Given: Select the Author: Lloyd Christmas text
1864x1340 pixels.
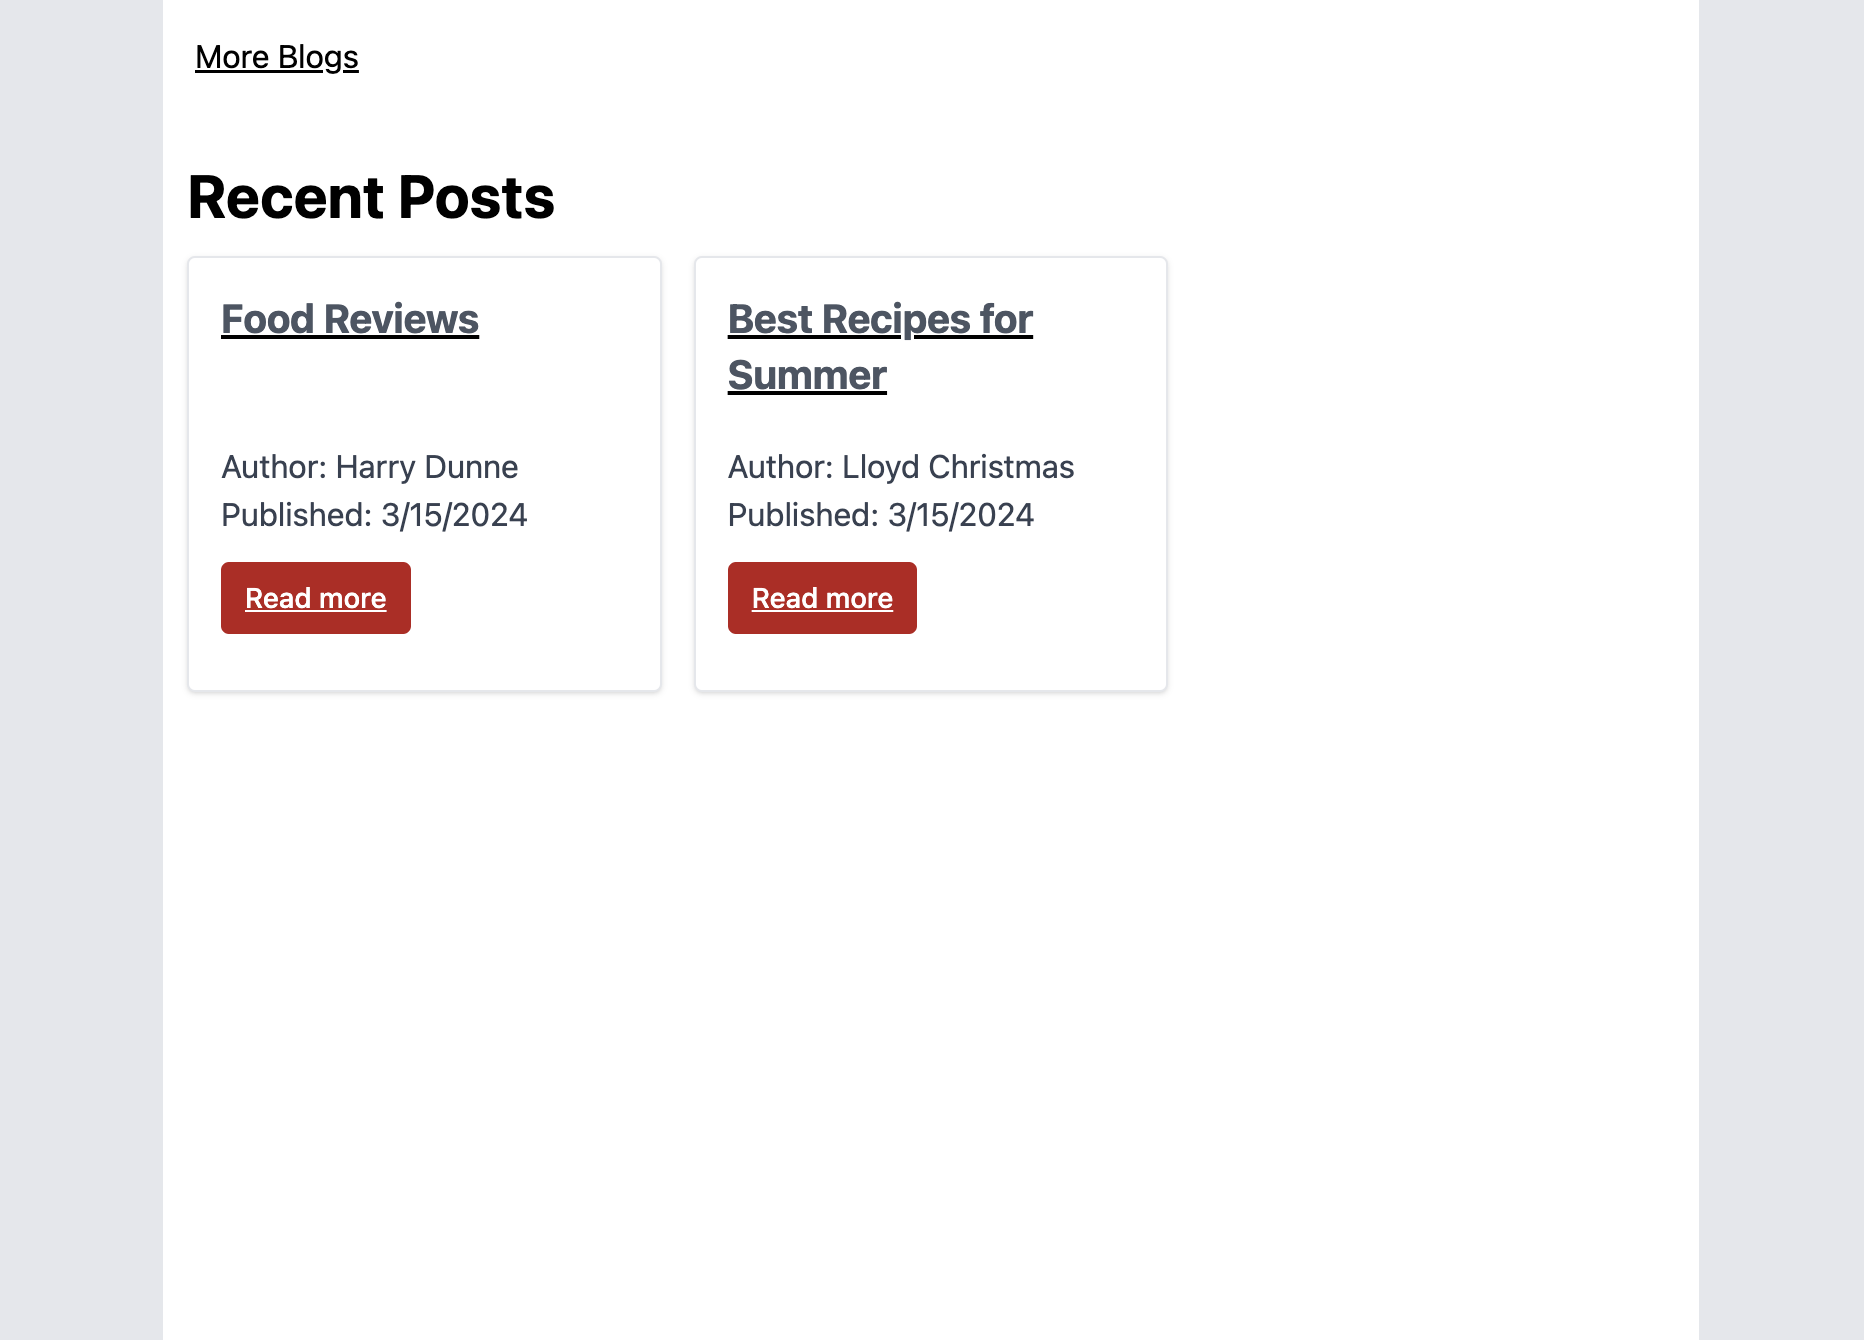Looking at the screenshot, I should [900, 467].
